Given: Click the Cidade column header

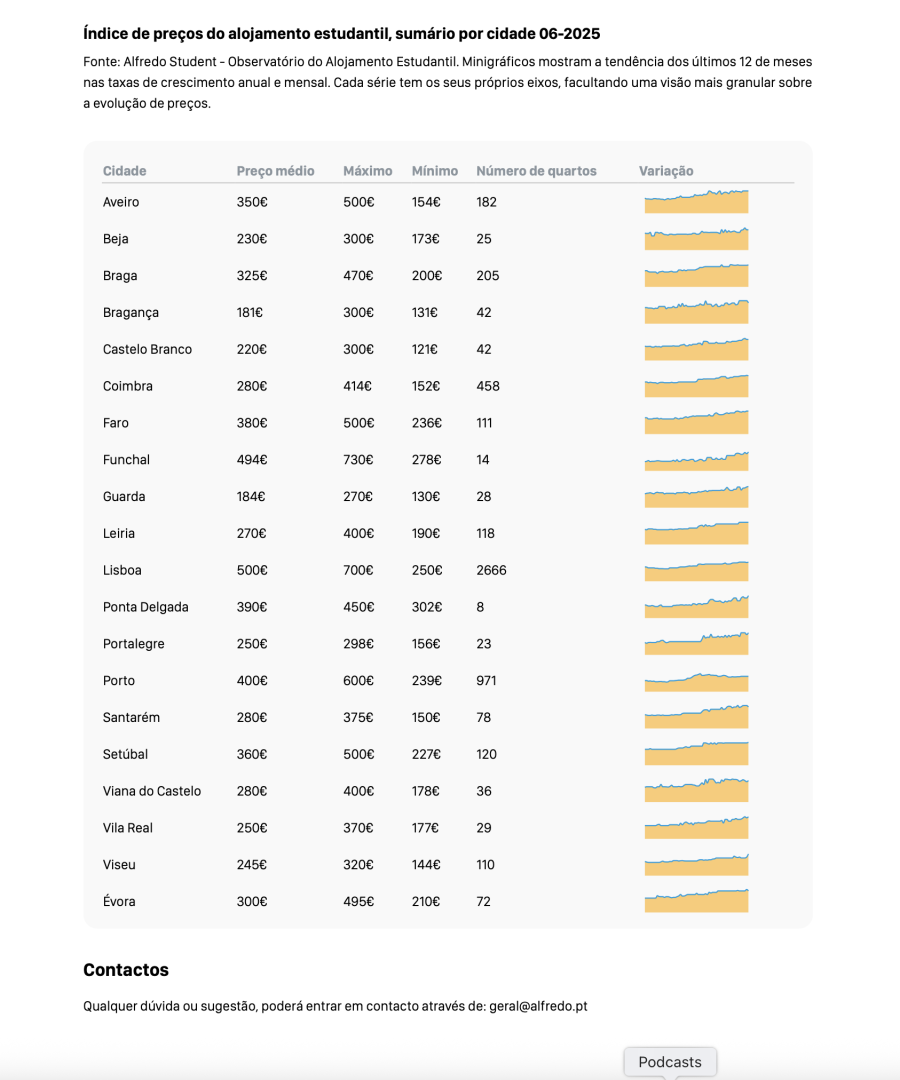Looking at the screenshot, I should pos(124,171).
